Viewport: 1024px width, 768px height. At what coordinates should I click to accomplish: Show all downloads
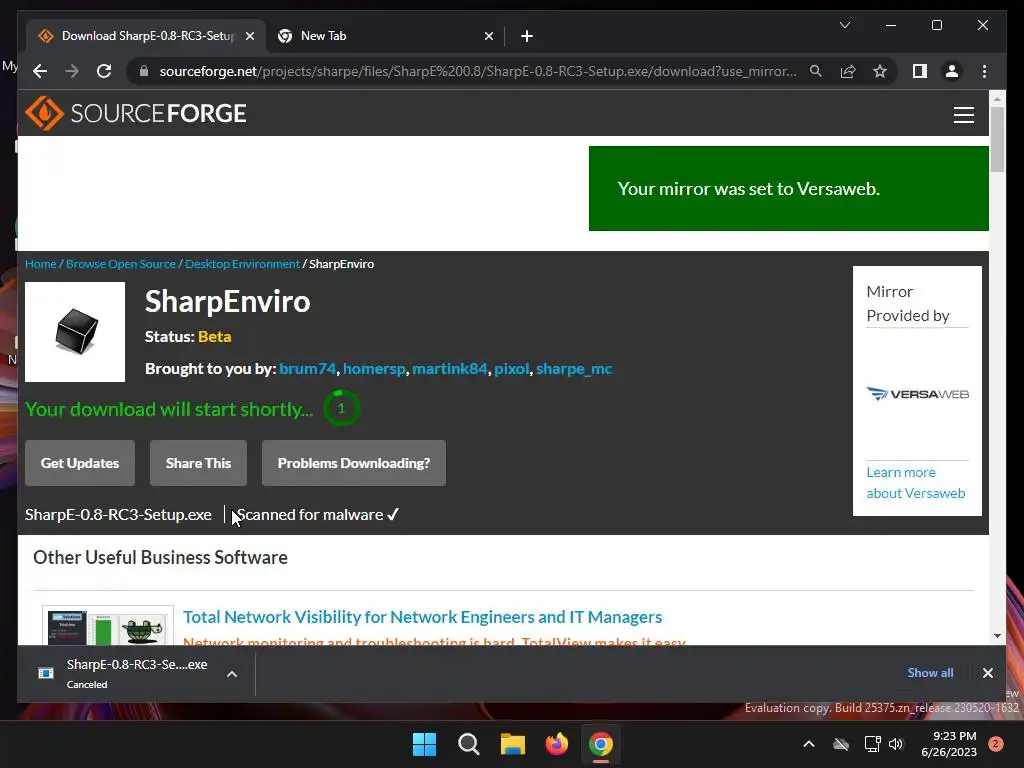[930, 673]
